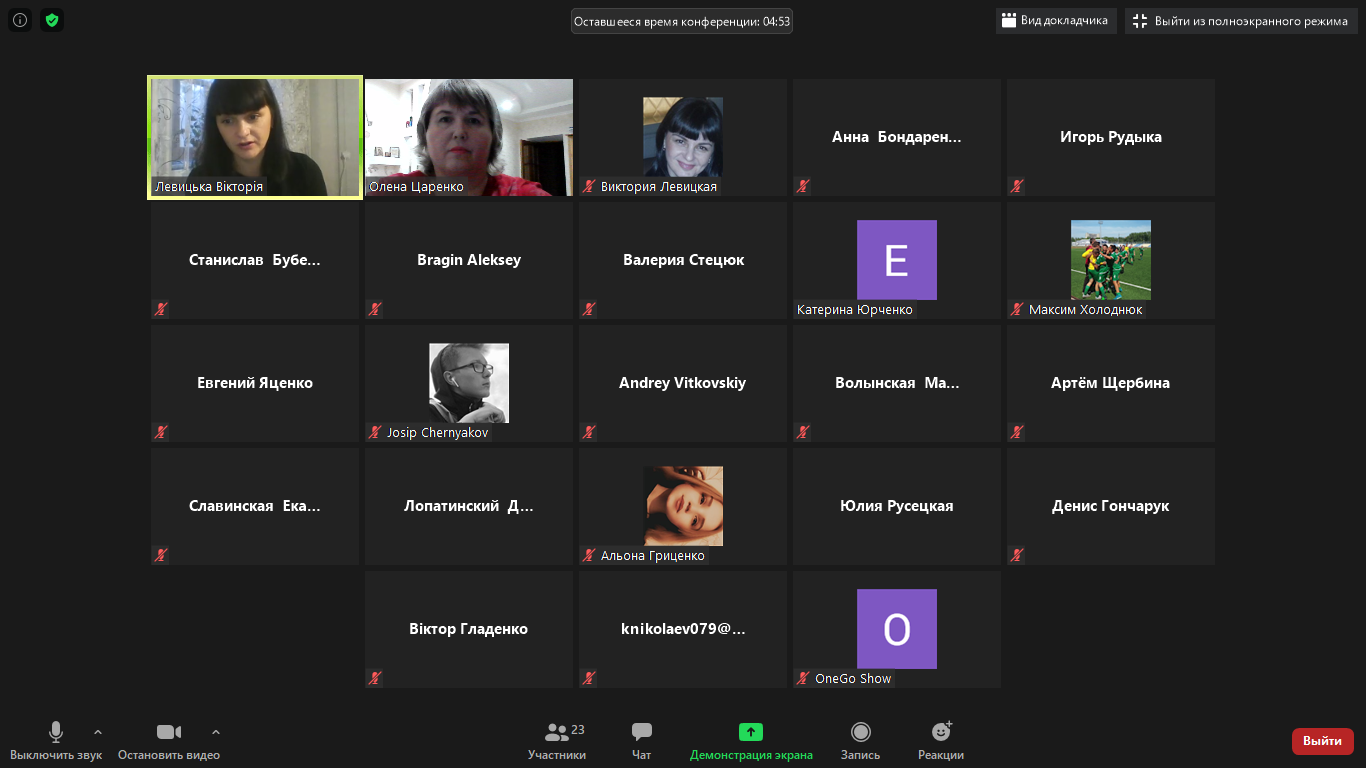Expand audio options arrow beside microphone
Viewport: 1366px width, 768px height.
[x=98, y=732]
